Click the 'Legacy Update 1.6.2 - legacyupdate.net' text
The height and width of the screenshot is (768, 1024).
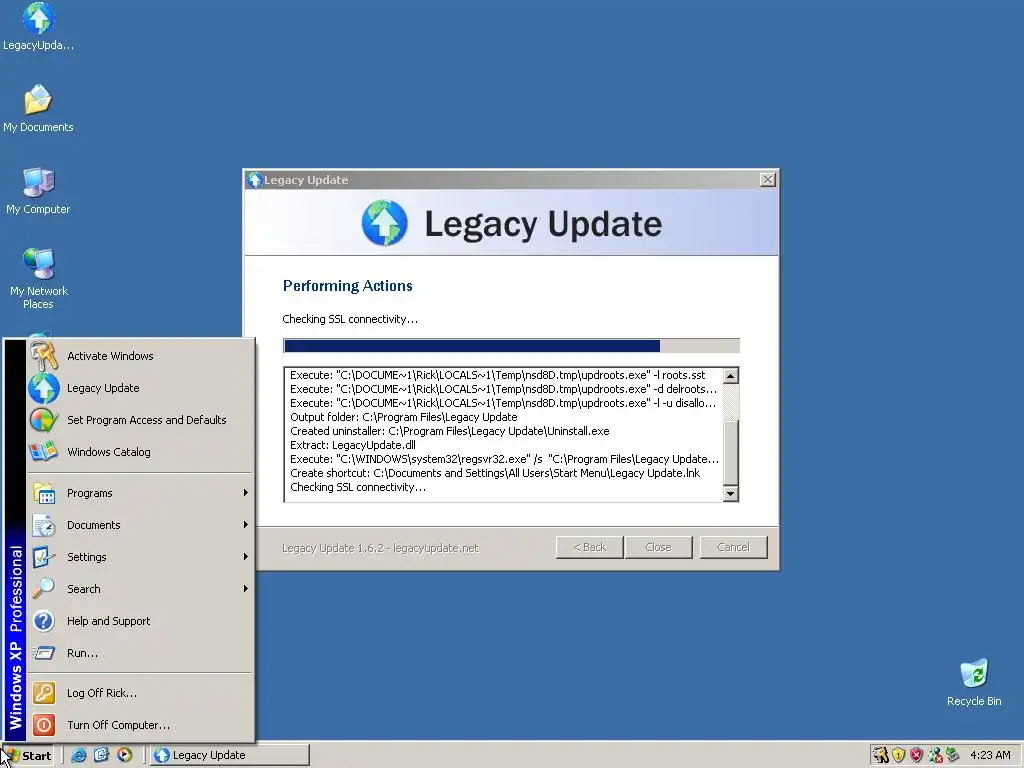(x=380, y=548)
